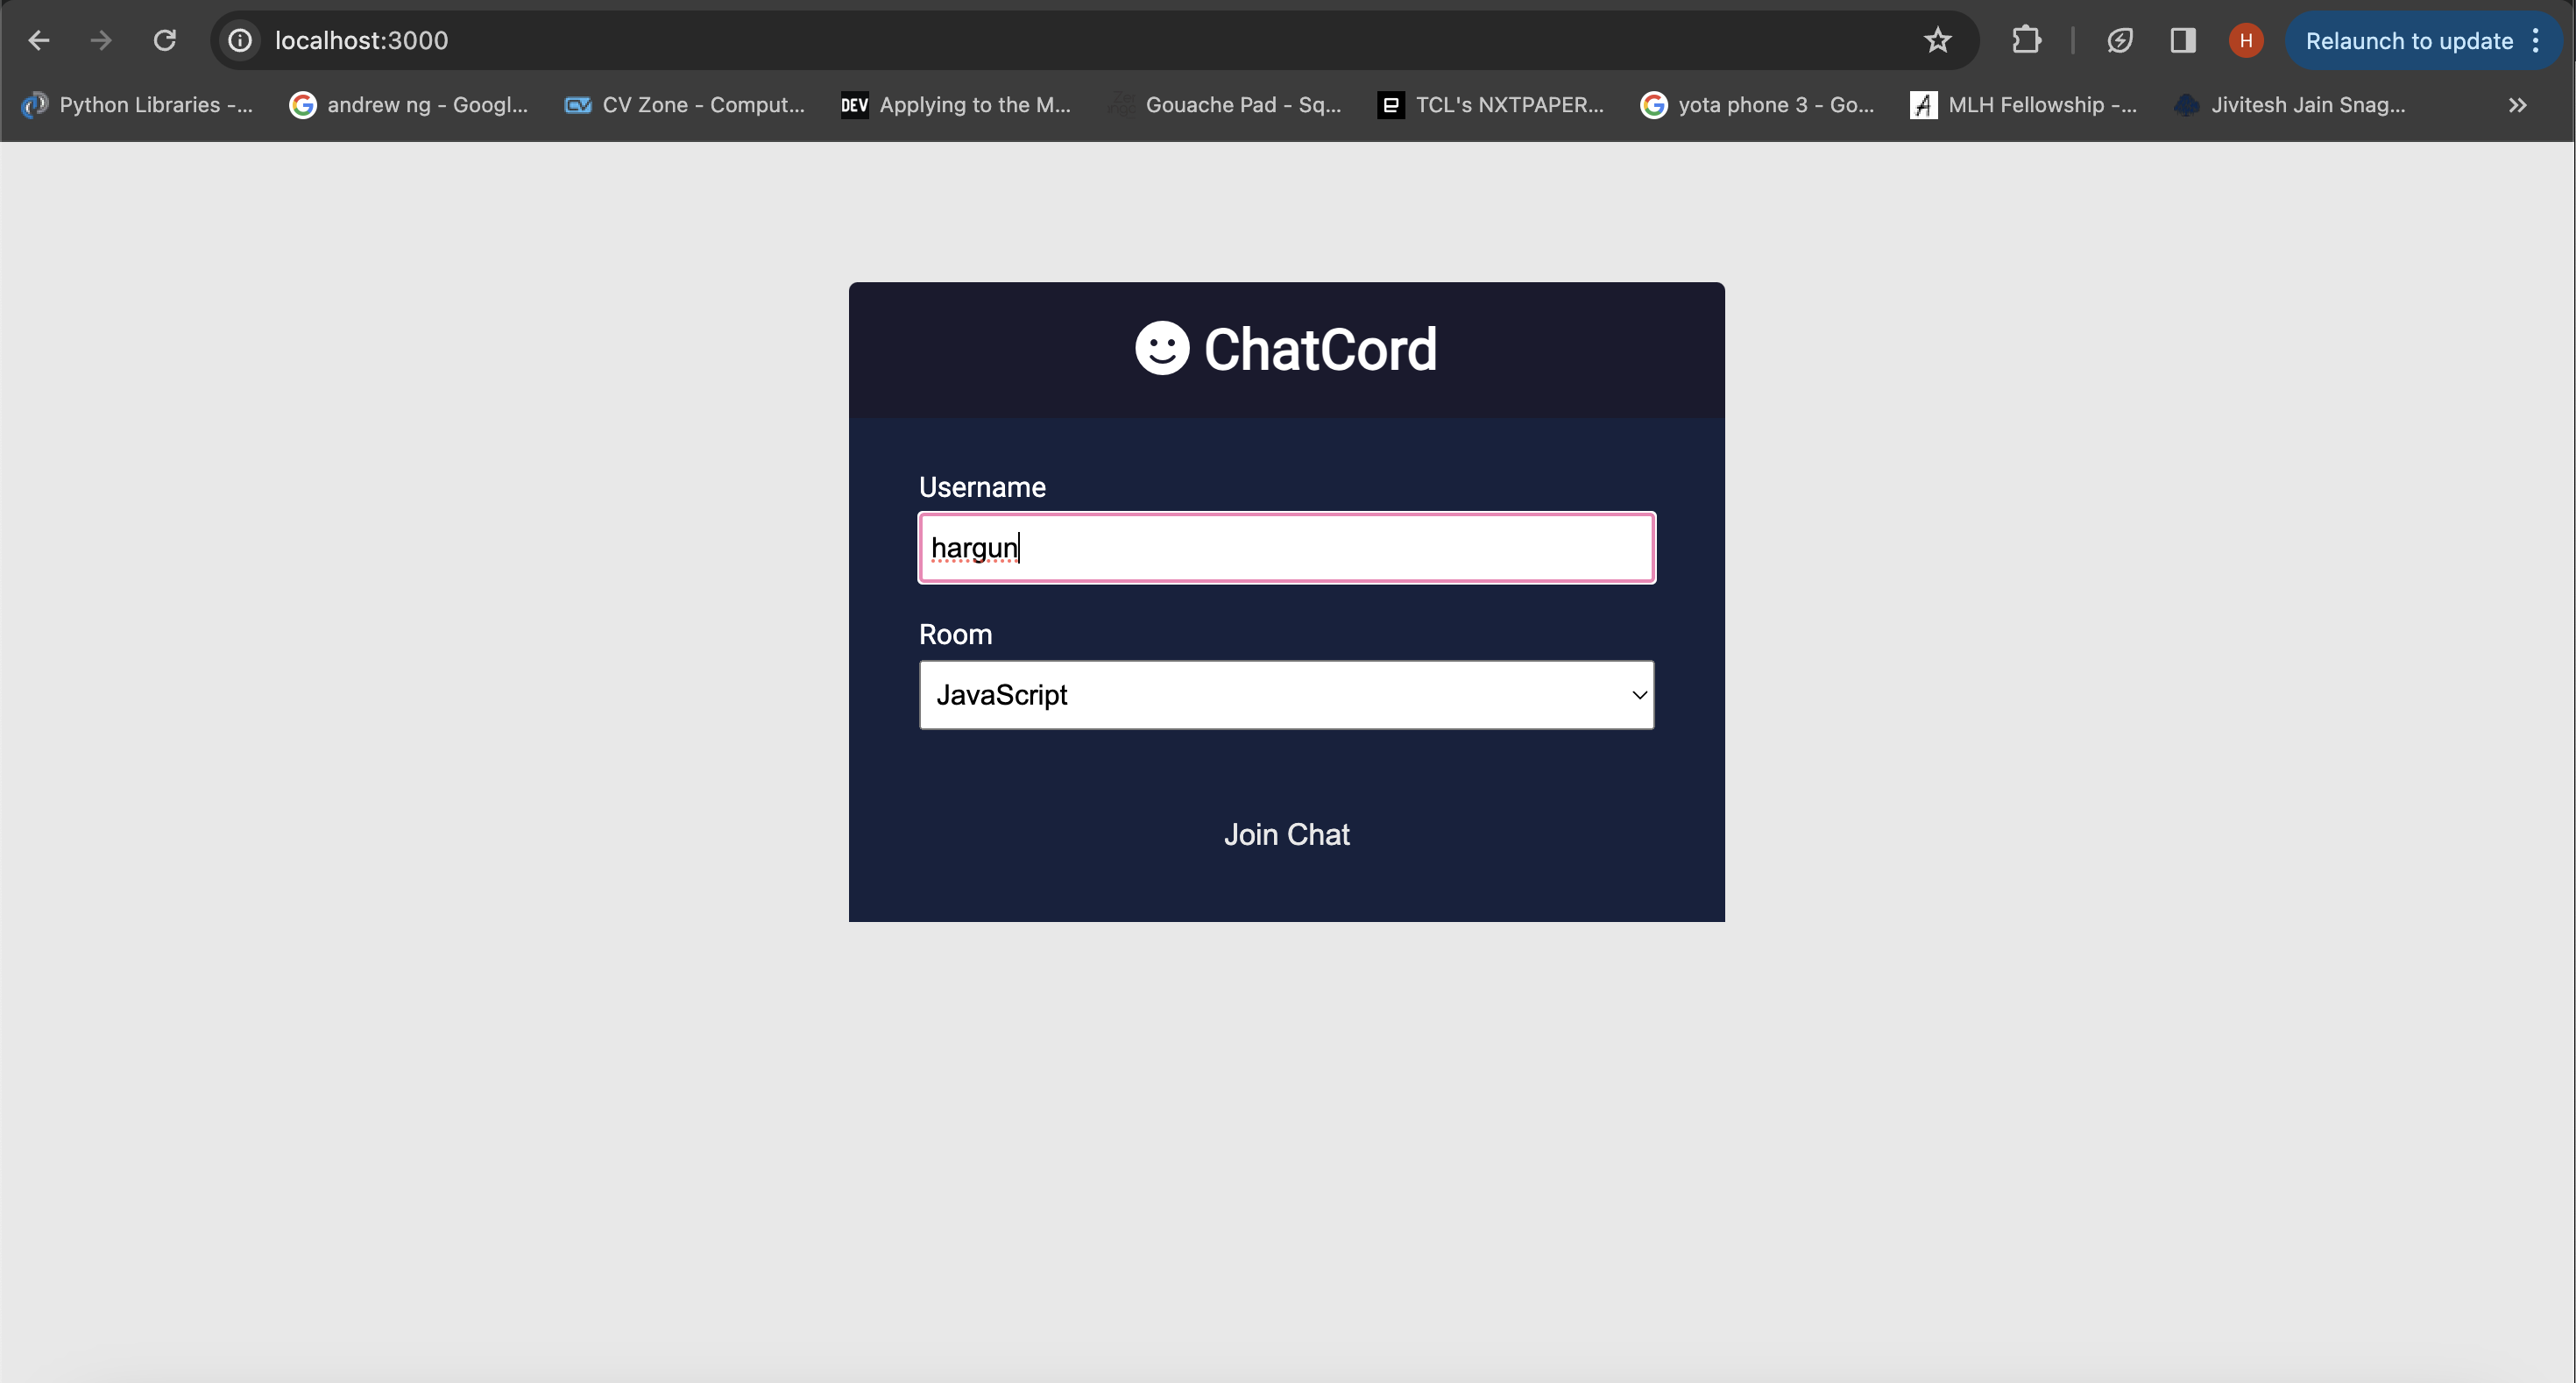This screenshot has height=1383, width=2576.
Task: Open the H profile avatar
Action: coord(2246,40)
